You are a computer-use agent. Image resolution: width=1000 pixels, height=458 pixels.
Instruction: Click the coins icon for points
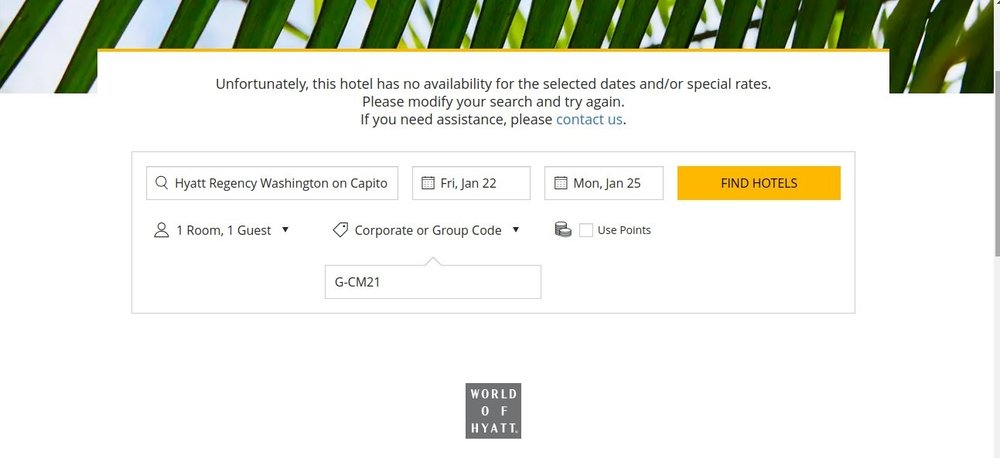(563, 230)
